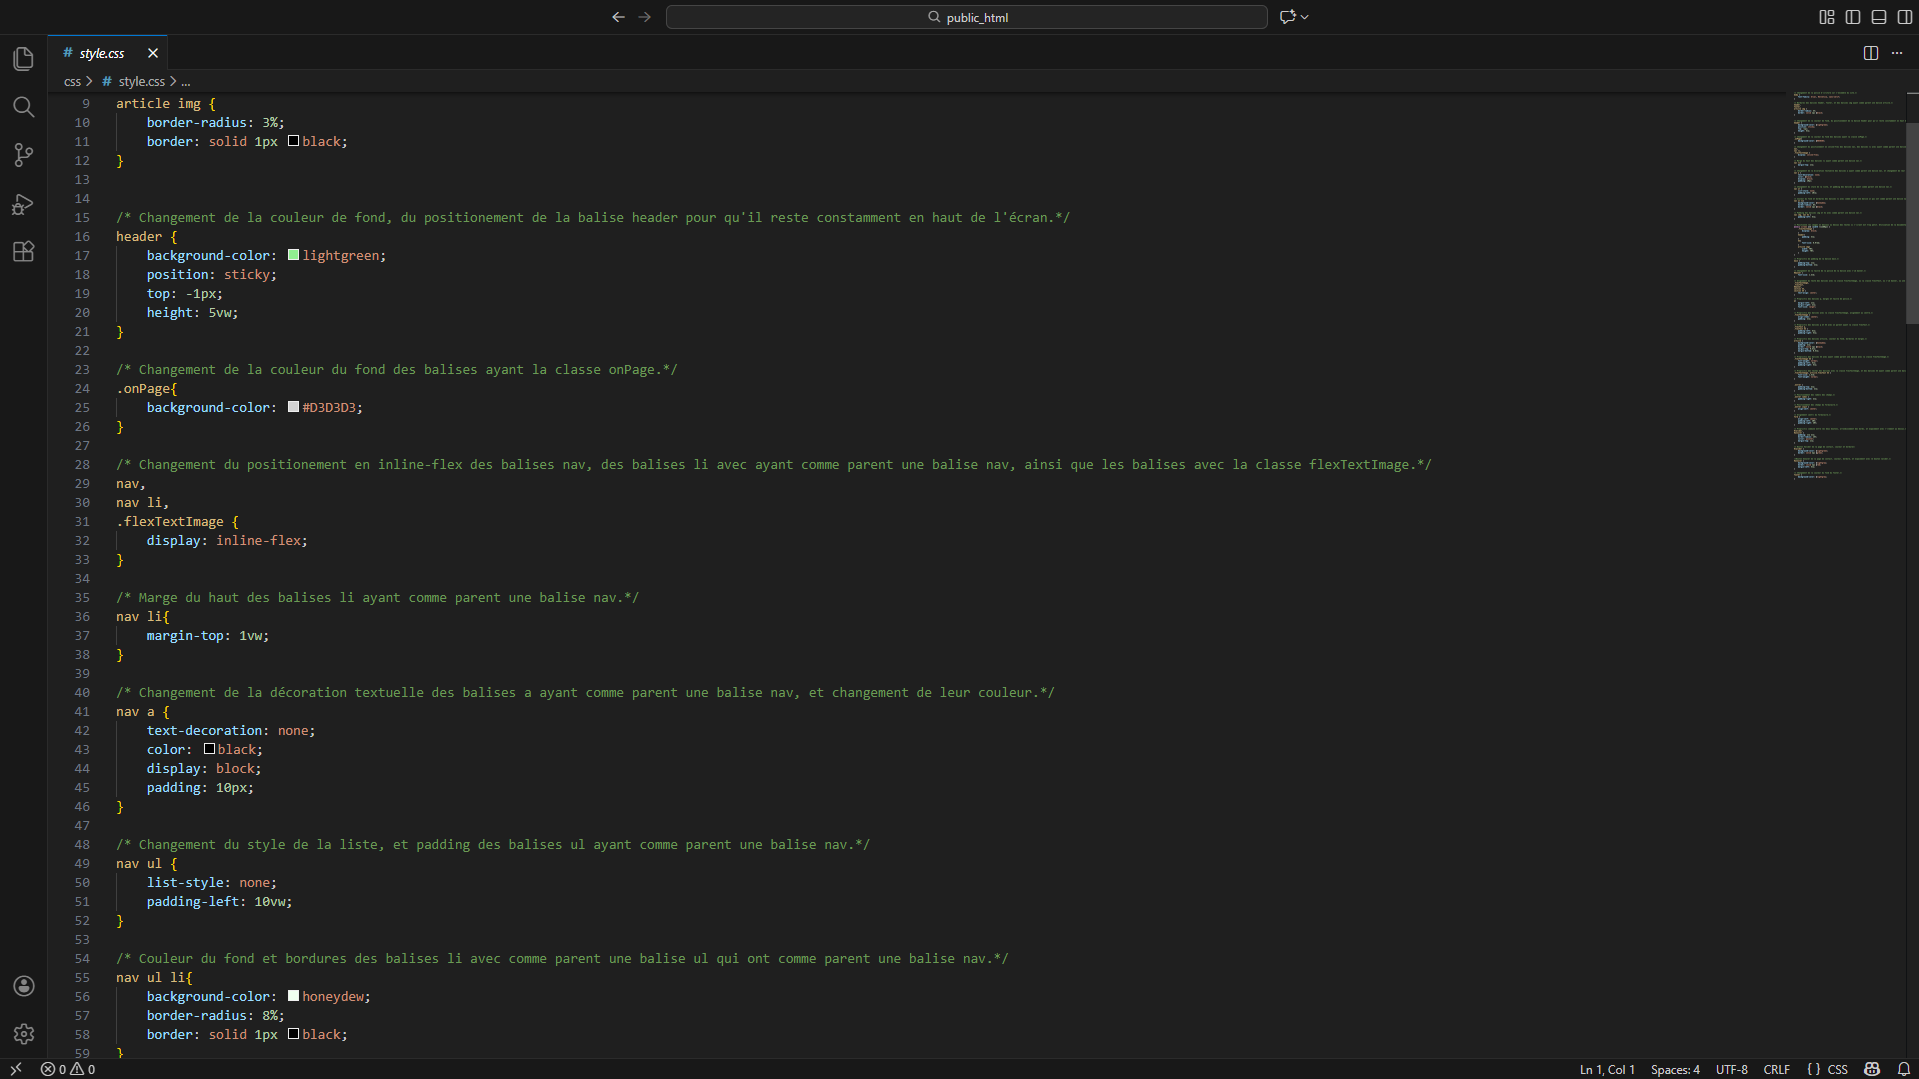
Task: Click Ln 1, Col 1 status item
Action: (x=1607, y=1069)
